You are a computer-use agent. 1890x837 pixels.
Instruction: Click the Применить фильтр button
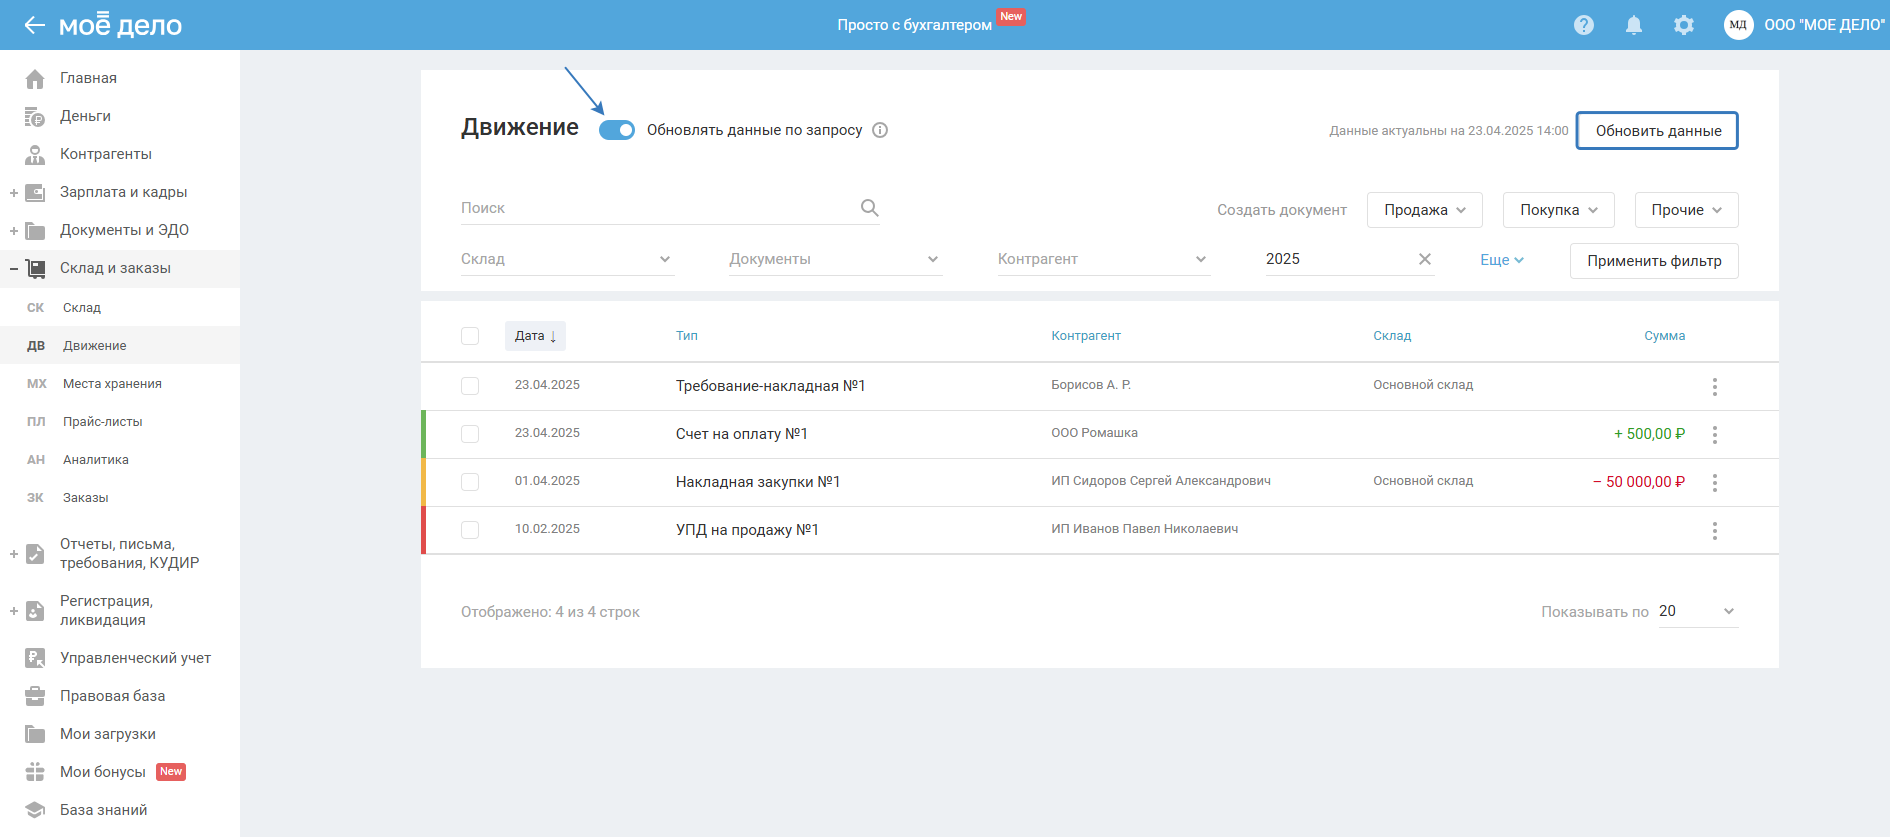tap(1654, 261)
